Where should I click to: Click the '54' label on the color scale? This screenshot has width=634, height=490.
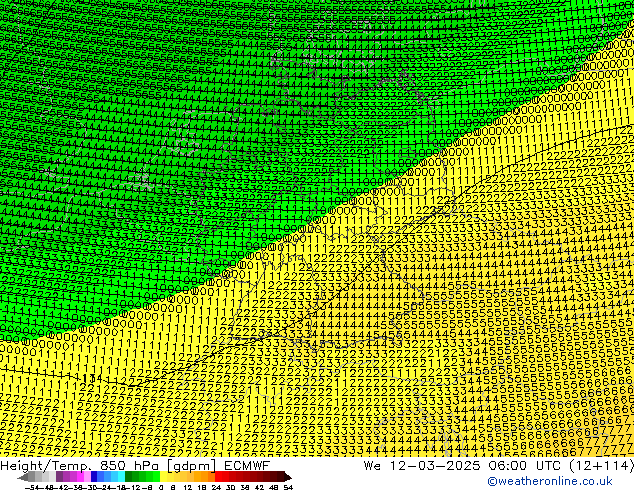coord(288,487)
